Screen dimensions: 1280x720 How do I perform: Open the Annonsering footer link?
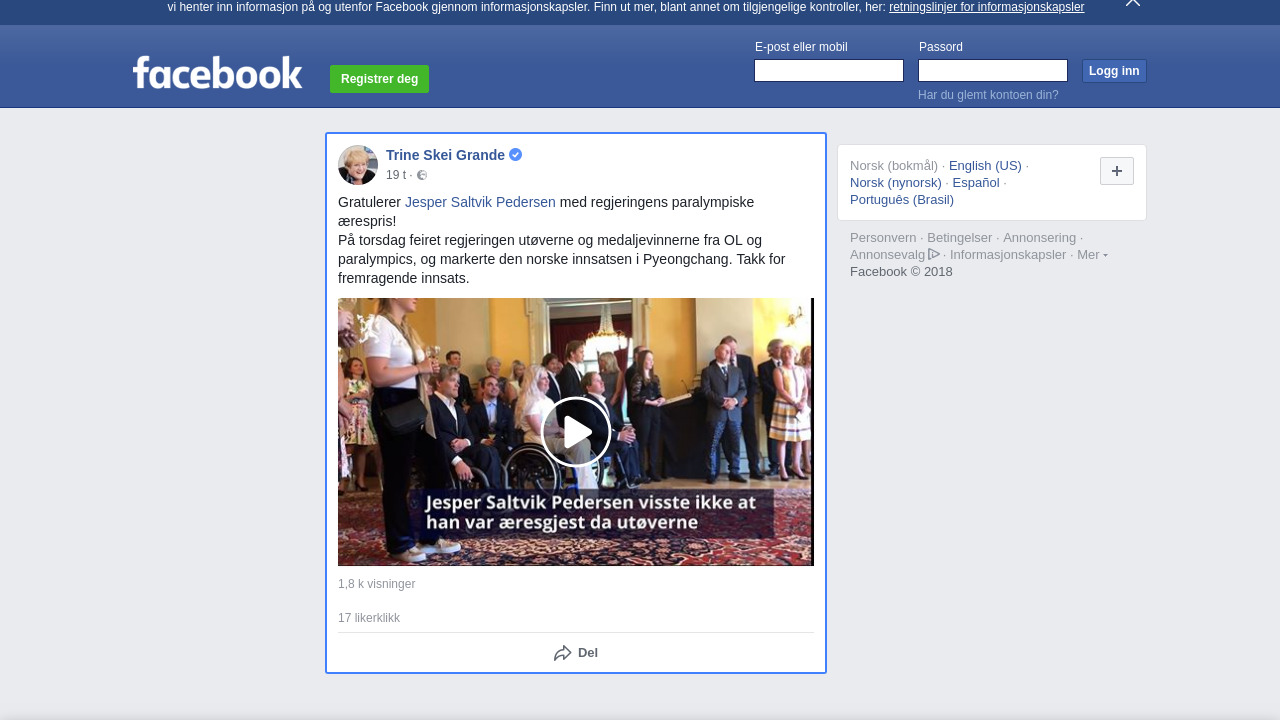(x=1040, y=238)
